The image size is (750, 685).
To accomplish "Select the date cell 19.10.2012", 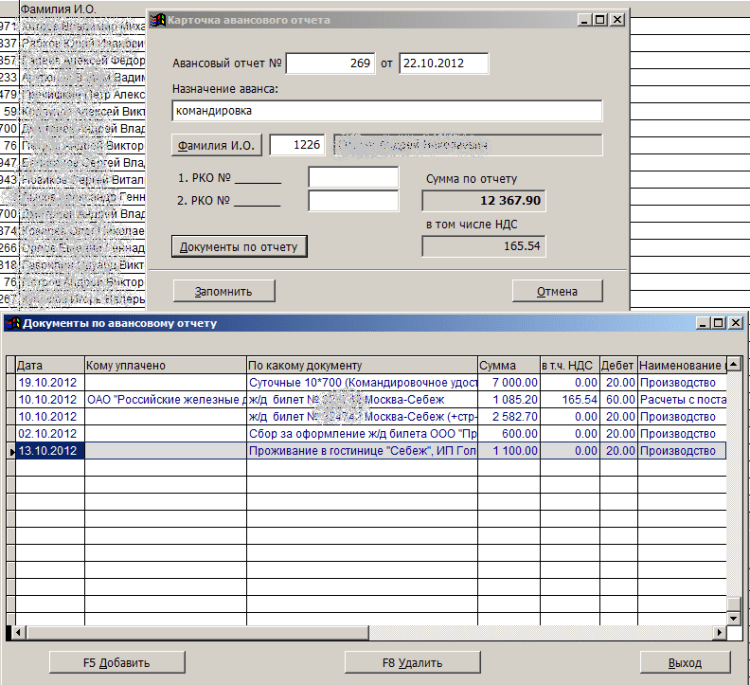I will tap(50, 383).
